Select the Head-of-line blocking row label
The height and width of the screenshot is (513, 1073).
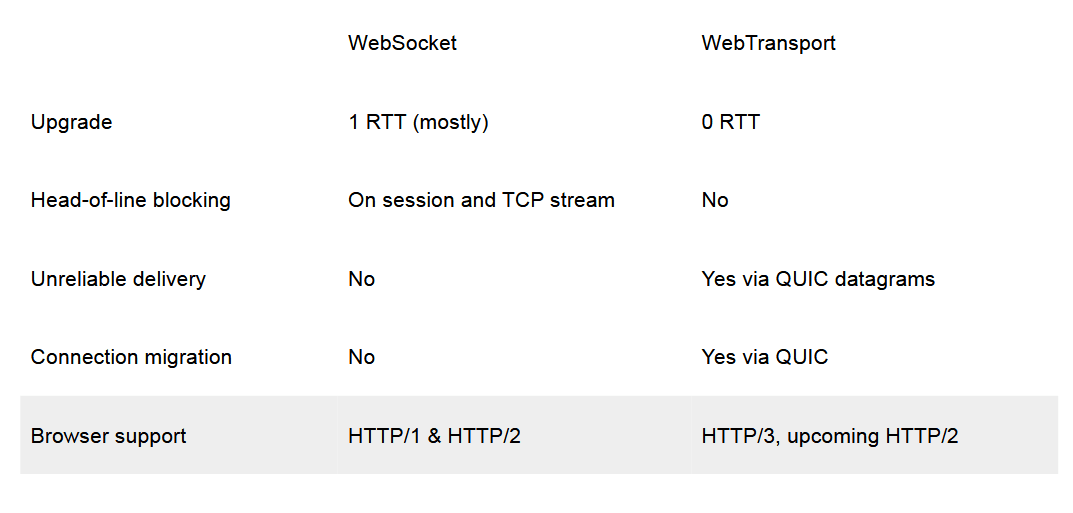click(x=130, y=200)
